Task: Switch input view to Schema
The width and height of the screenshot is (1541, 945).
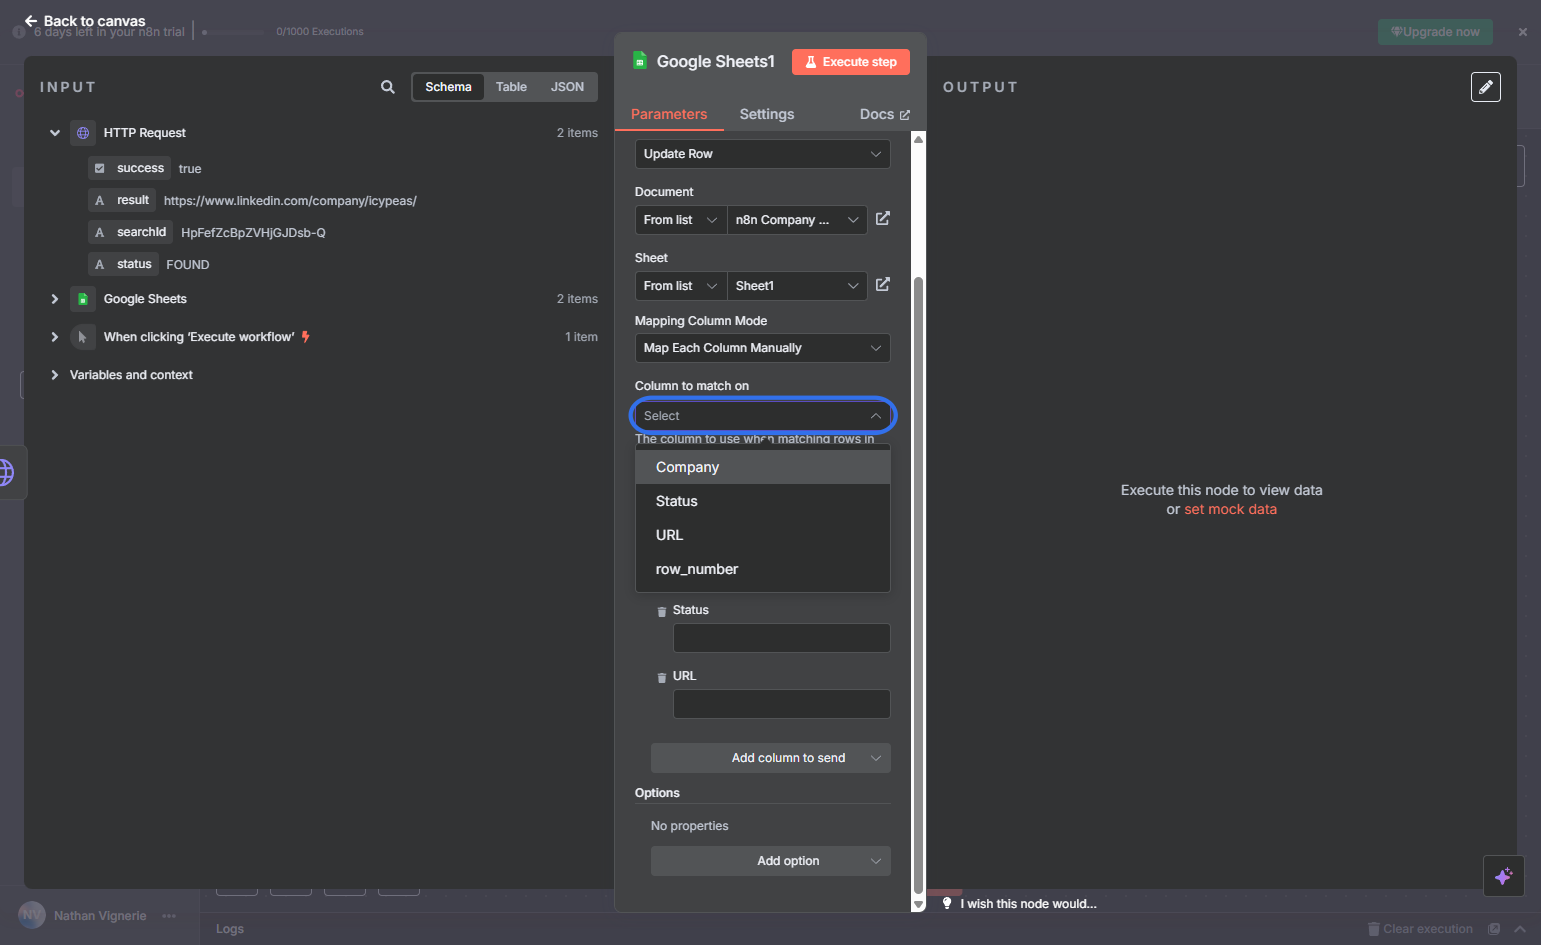Action: [448, 87]
